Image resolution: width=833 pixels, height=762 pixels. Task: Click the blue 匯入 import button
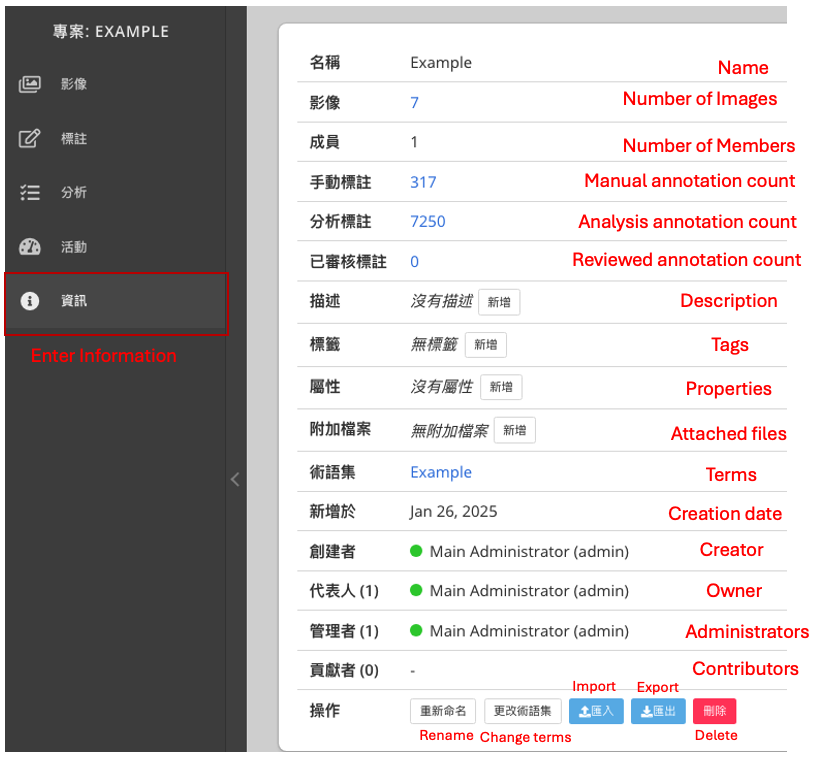pyautogui.click(x=596, y=711)
